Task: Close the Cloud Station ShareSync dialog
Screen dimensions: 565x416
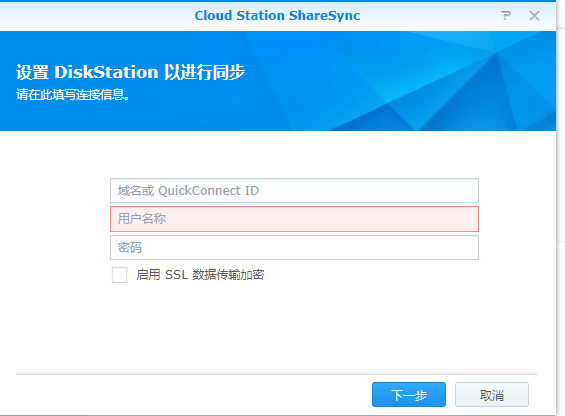Action: pyautogui.click(x=534, y=16)
